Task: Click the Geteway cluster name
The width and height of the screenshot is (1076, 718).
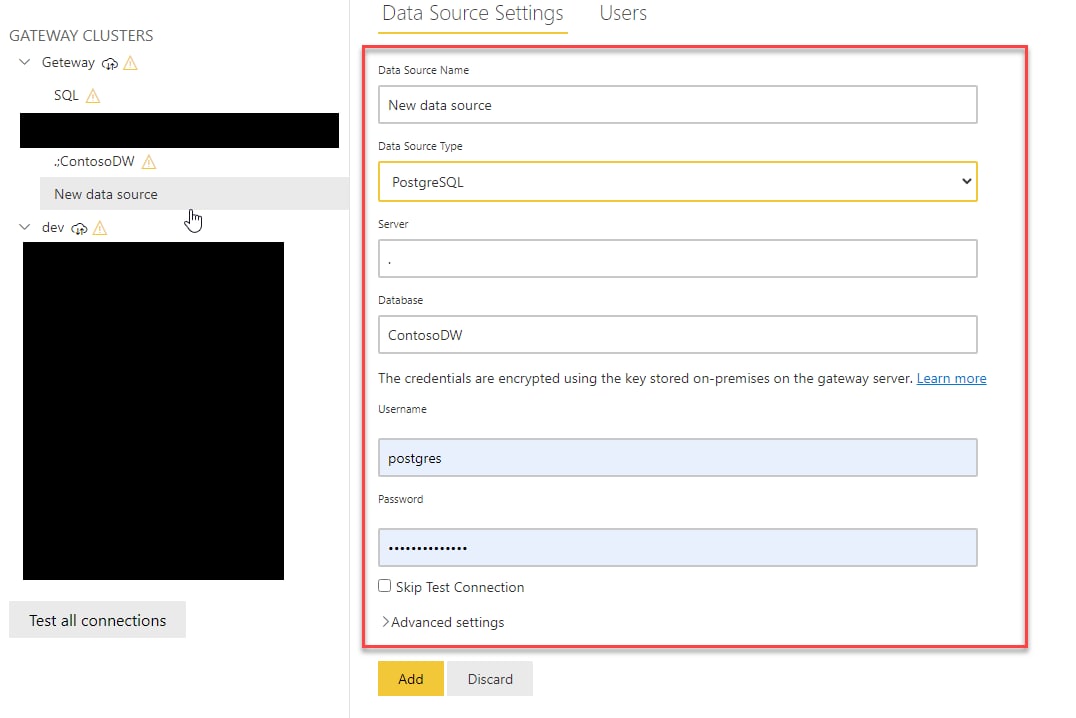Action: (68, 62)
